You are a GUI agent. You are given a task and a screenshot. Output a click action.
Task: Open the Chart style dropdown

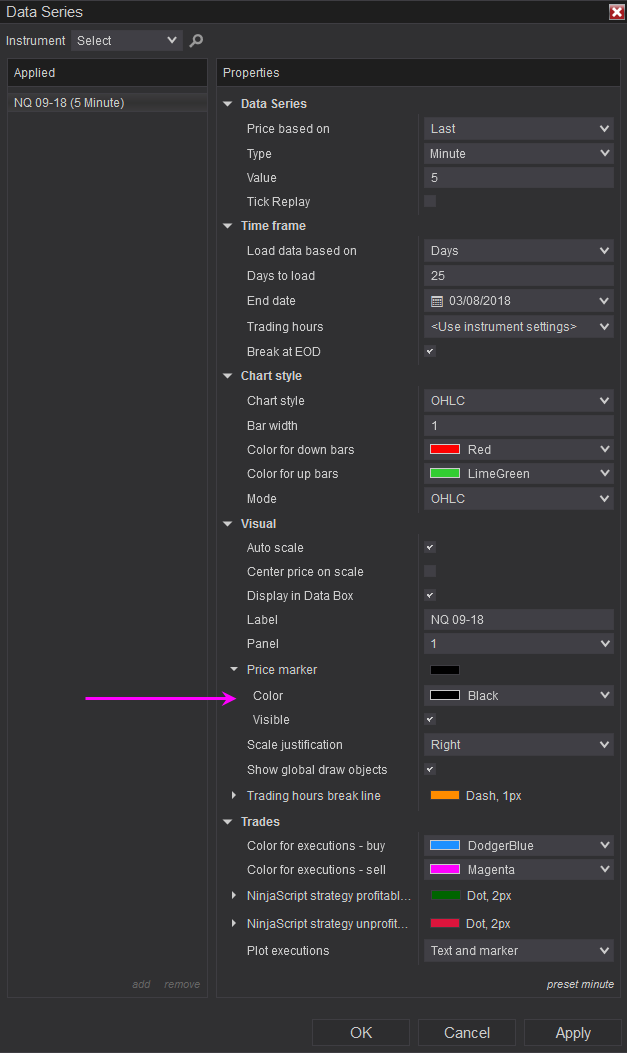[x=518, y=401]
